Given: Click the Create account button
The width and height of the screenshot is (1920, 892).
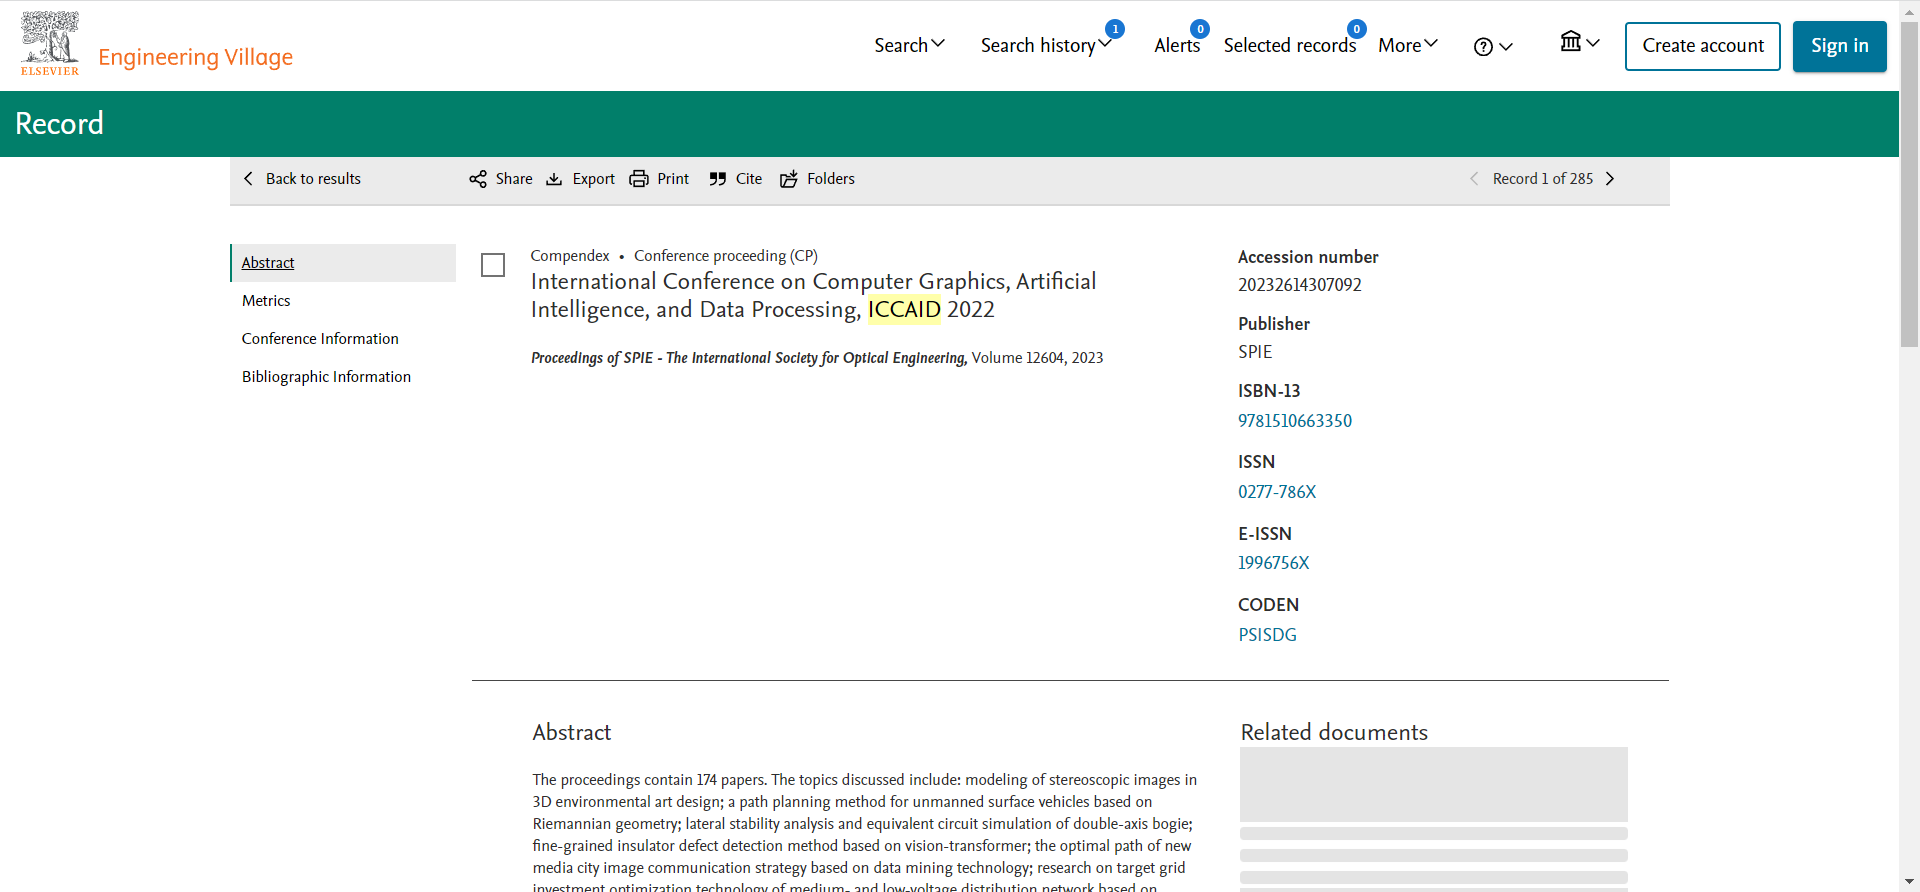Looking at the screenshot, I should [x=1703, y=46].
